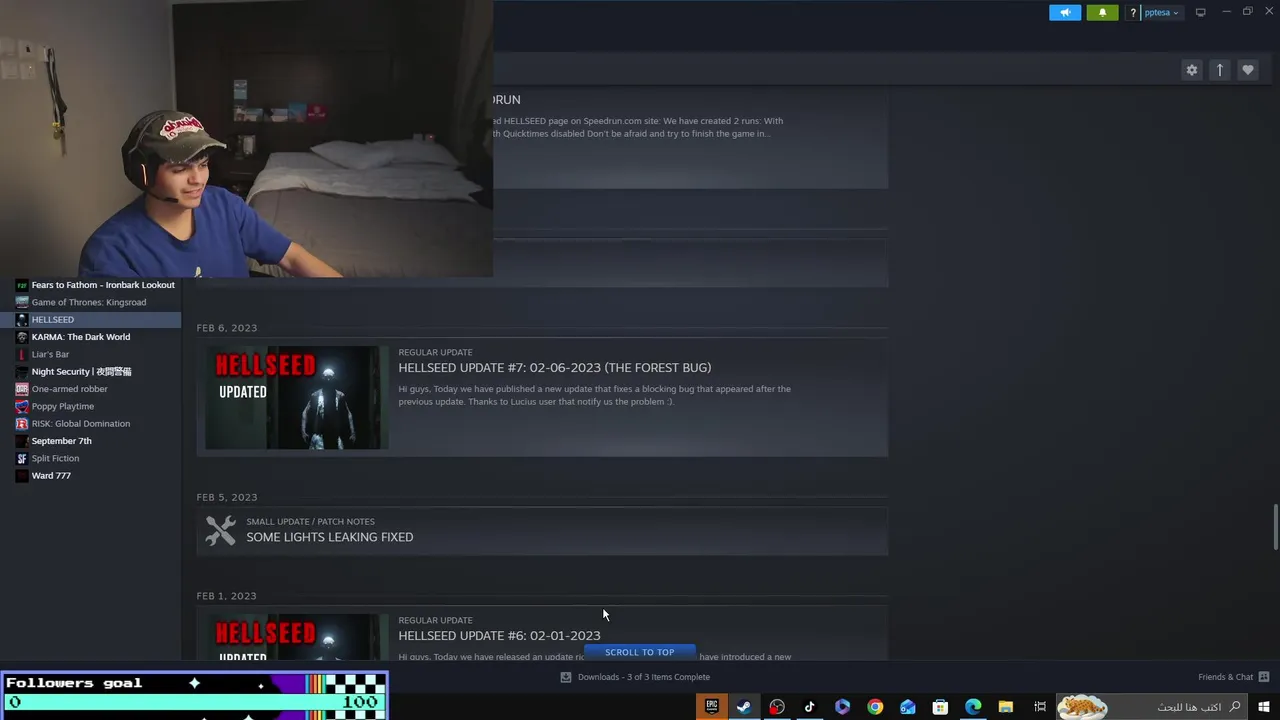Viewport: 1280px width, 720px height.
Task: Open Microsoft Store from taskbar
Action: pyautogui.click(x=940, y=707)
